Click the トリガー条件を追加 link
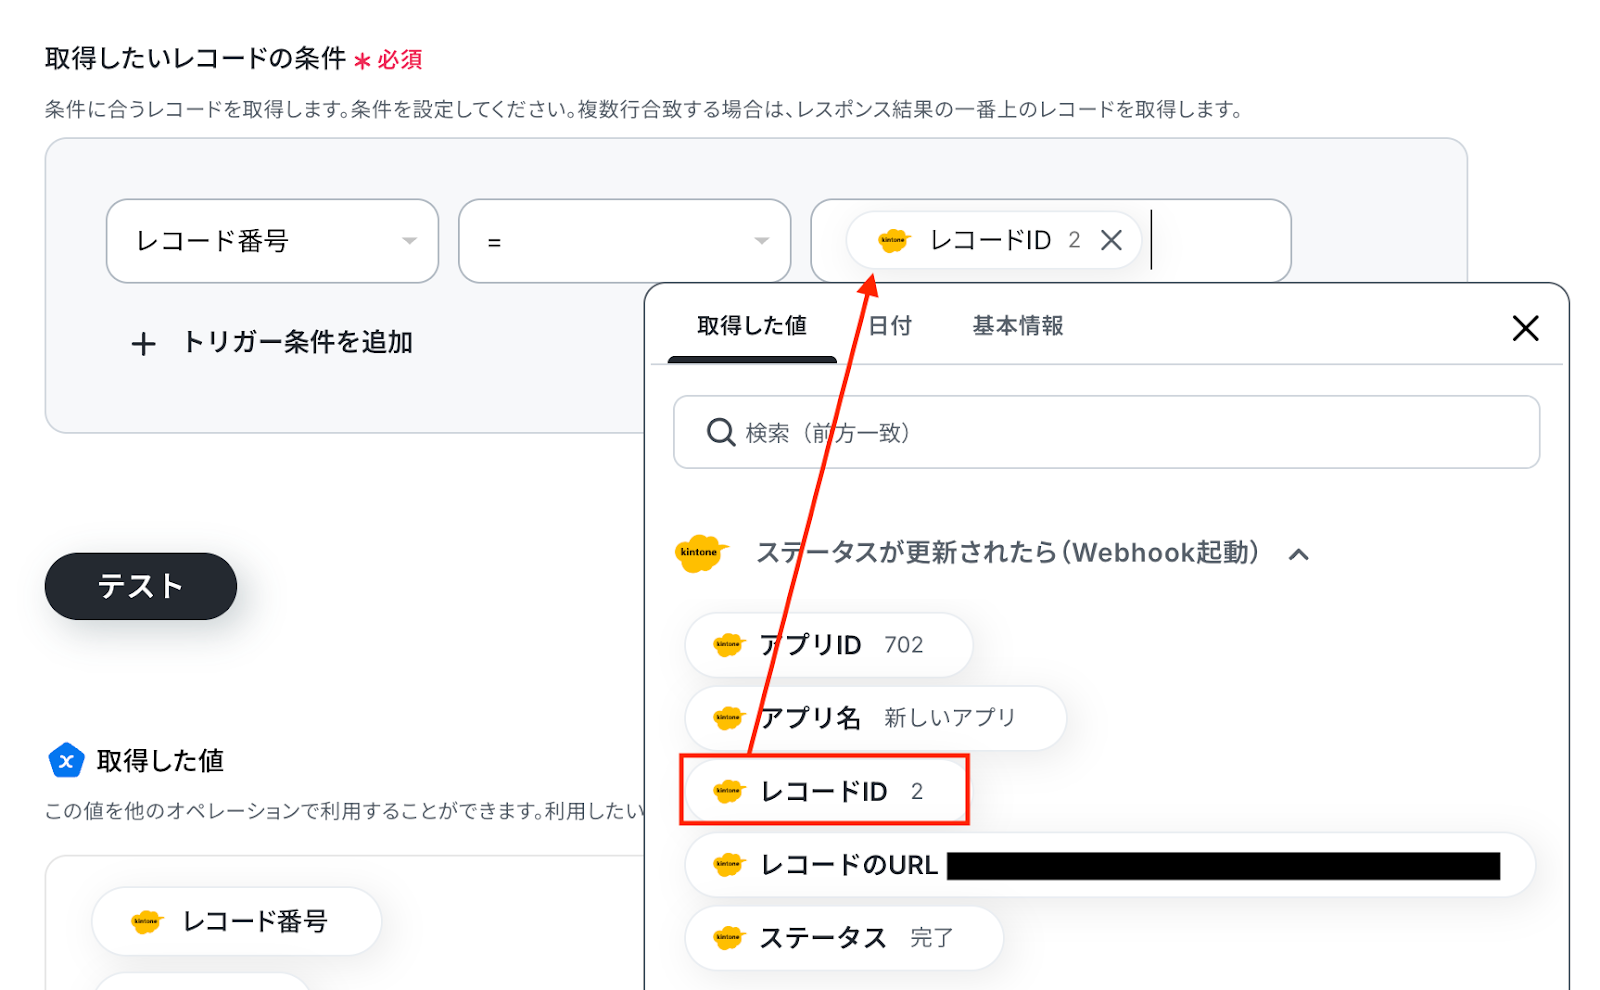This screenshot has width=1600, height=990. pos(297,343)
